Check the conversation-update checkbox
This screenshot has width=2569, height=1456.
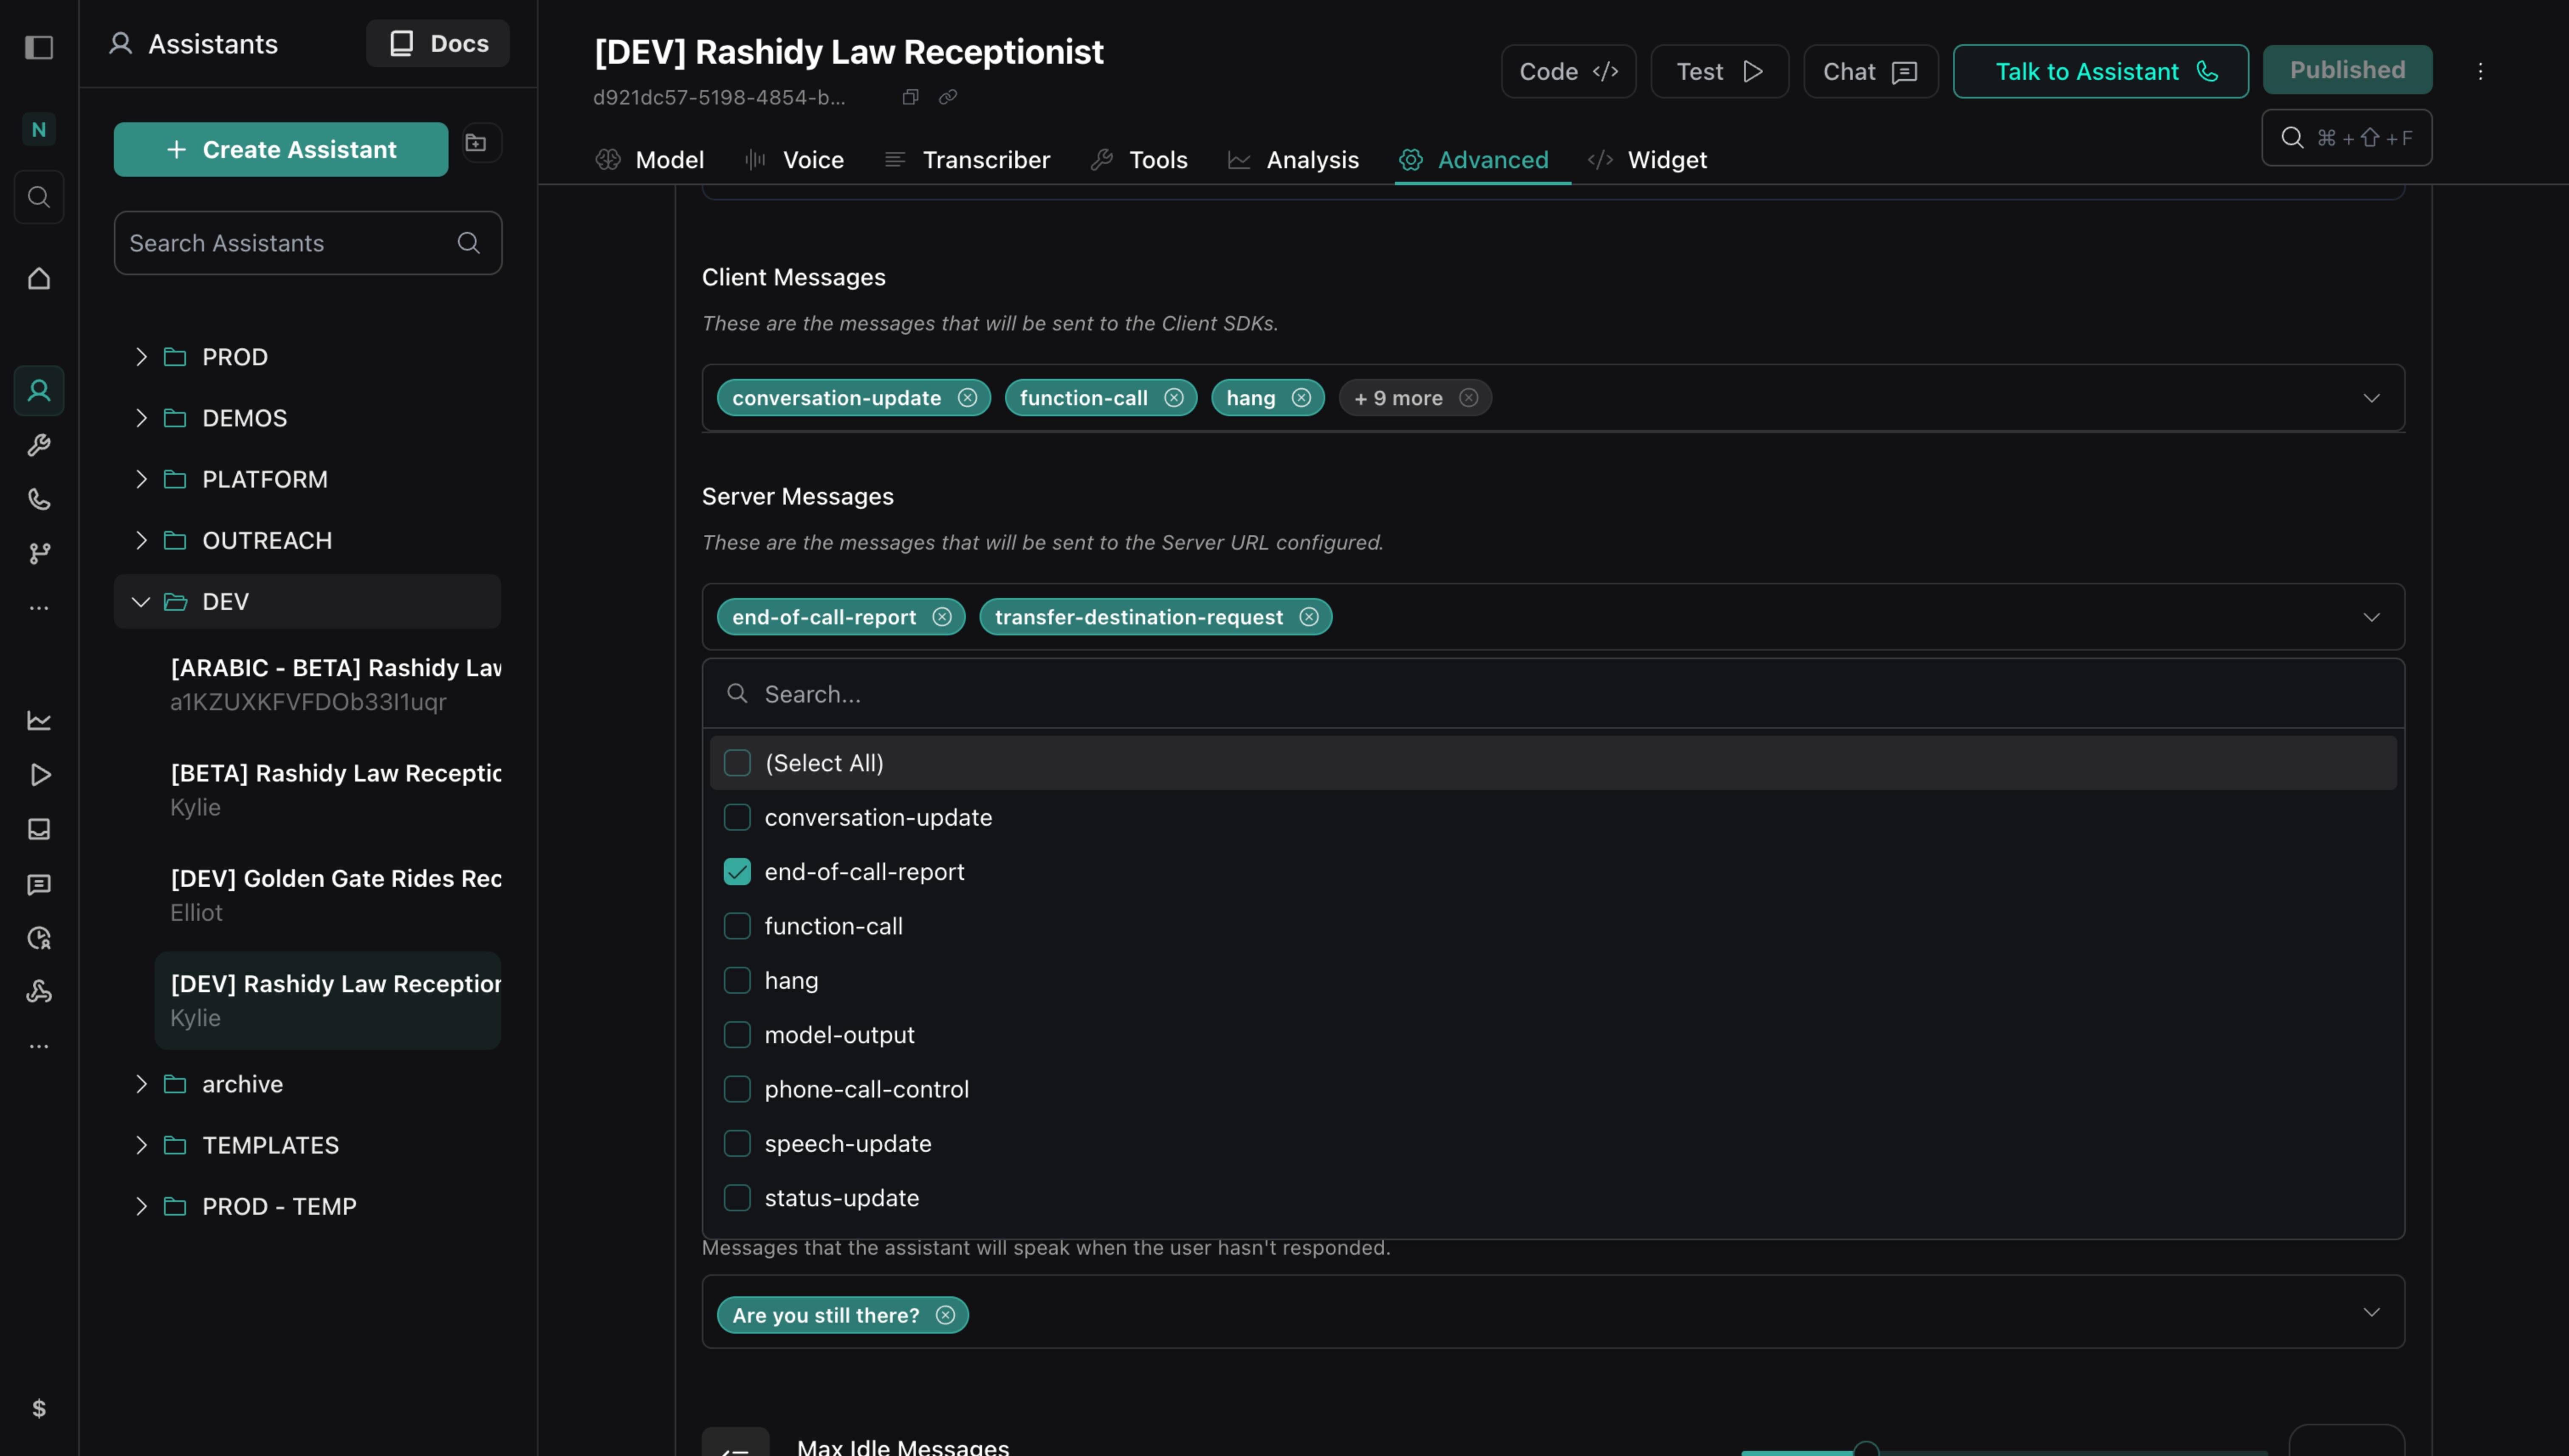[x=737, y=817]
